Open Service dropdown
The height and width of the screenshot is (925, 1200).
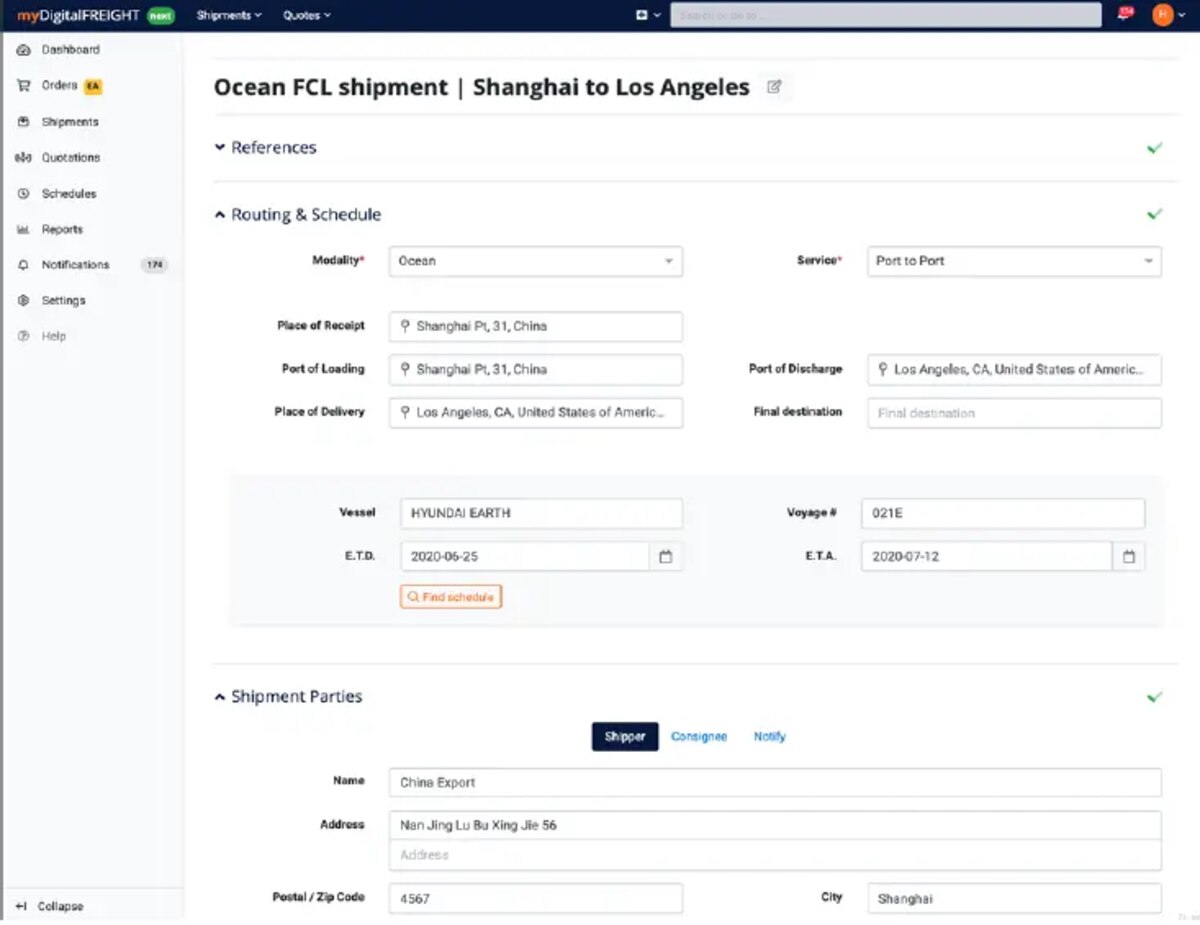tap(1014, 261)
